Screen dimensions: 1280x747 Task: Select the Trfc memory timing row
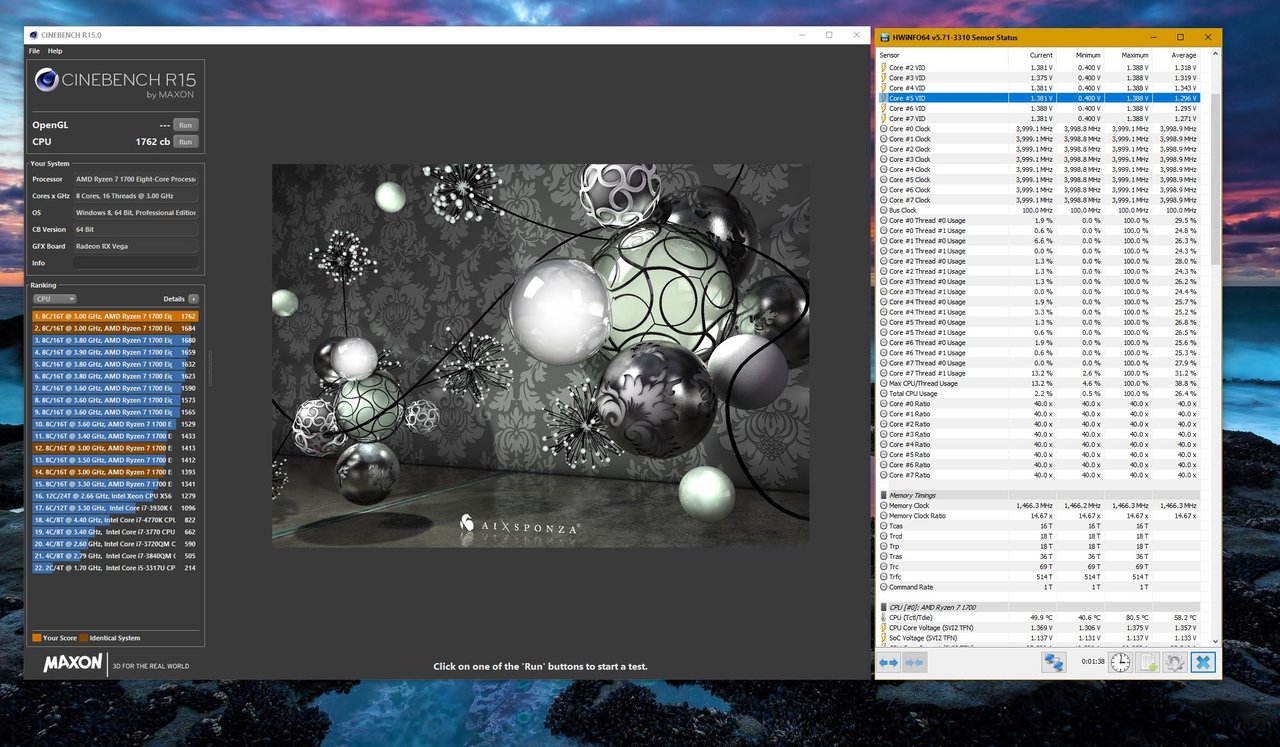click(x=1040, y=576)
